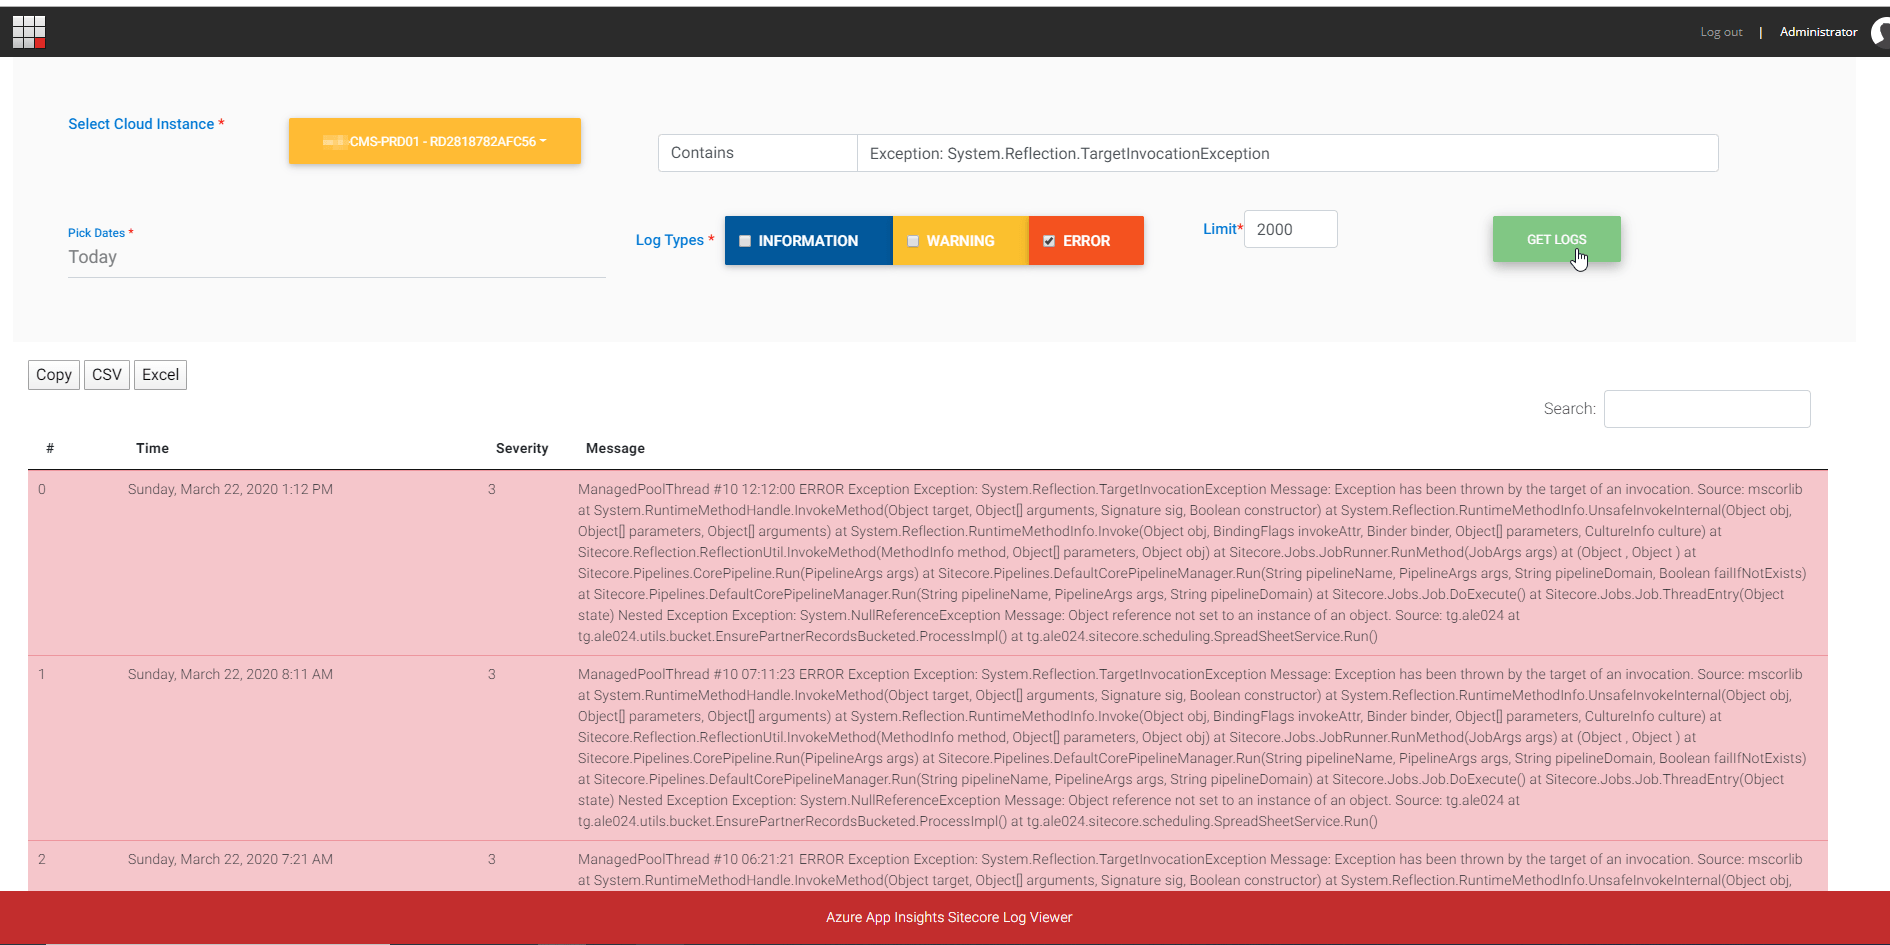
Task: Click the Administrator profile avatar
Action: point(1877,31)
